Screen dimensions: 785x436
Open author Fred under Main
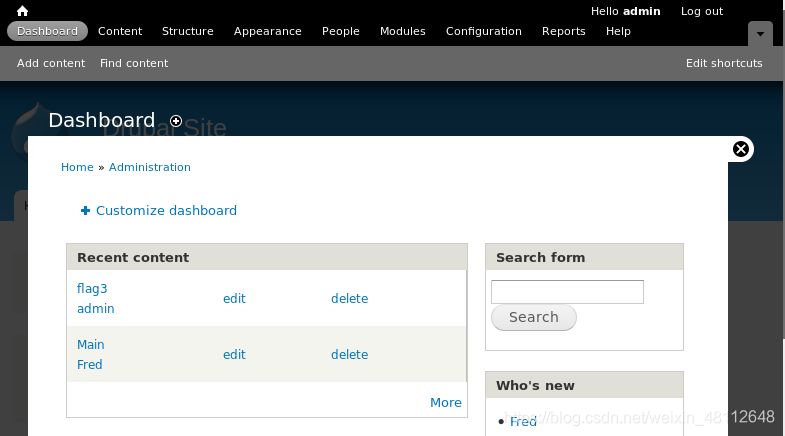(x=90, y=365)
